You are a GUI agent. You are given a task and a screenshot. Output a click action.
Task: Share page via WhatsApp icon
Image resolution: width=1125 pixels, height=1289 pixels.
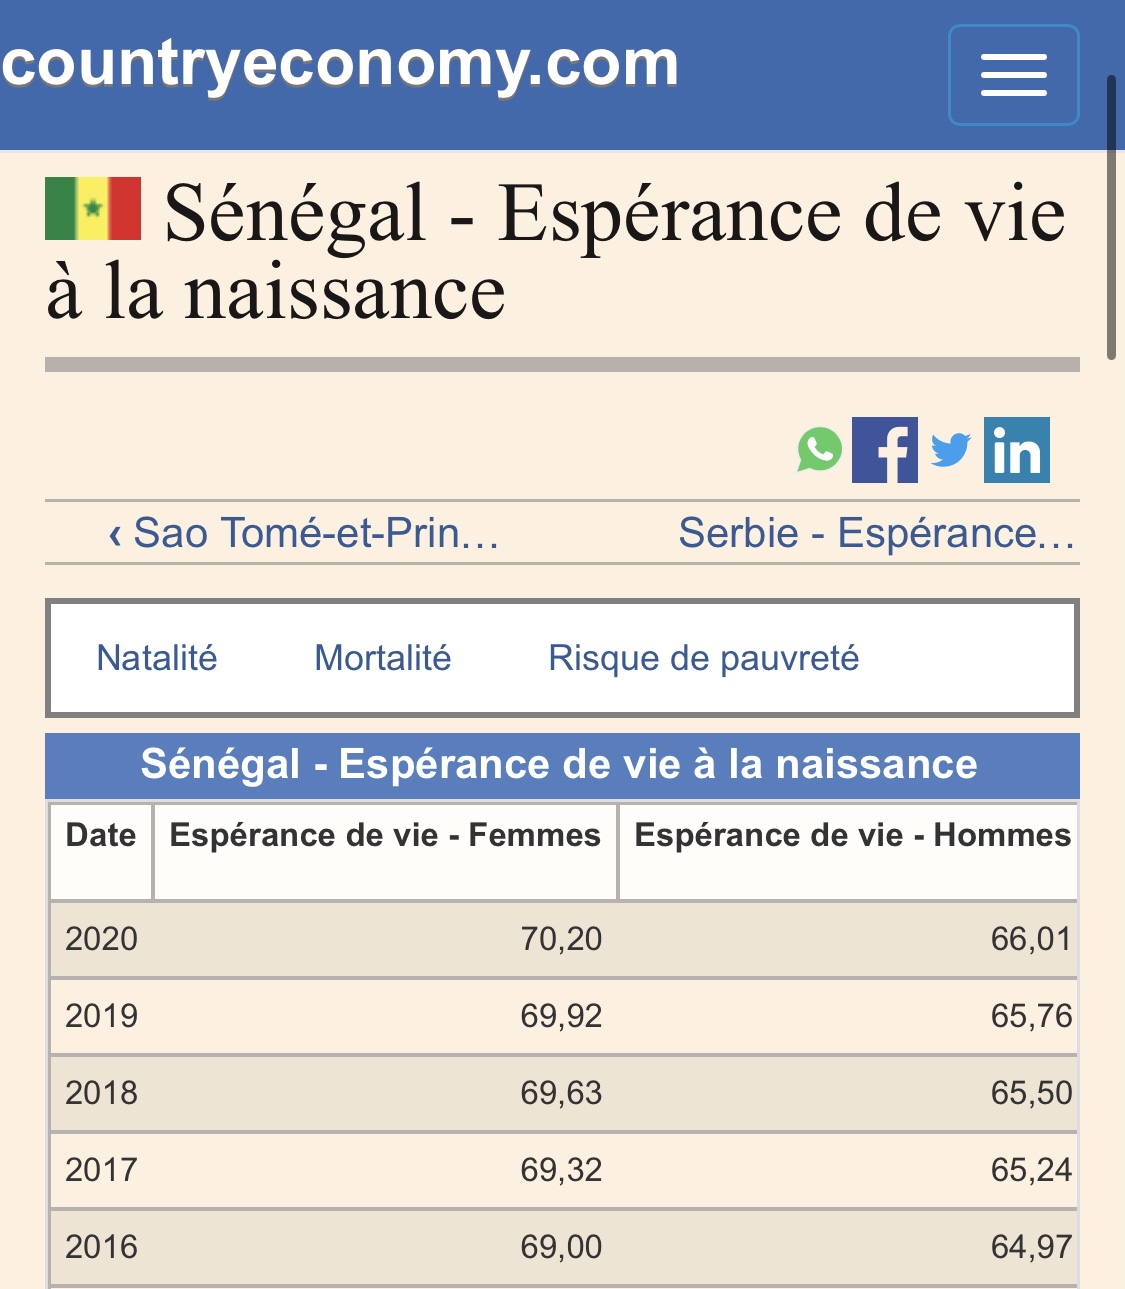[819, 450]
